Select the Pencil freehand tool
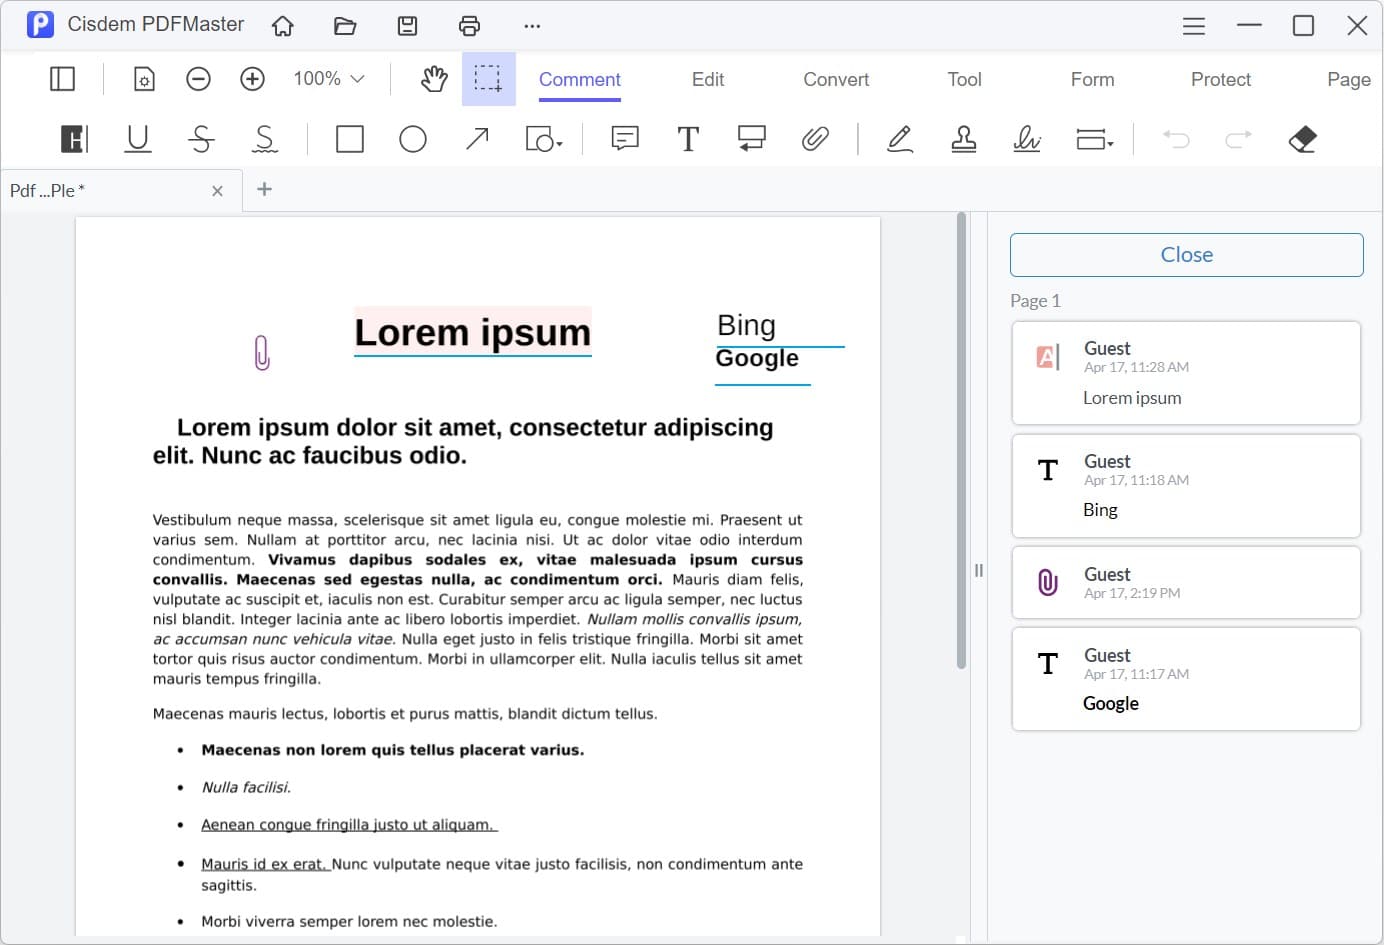 coord(899,139)
